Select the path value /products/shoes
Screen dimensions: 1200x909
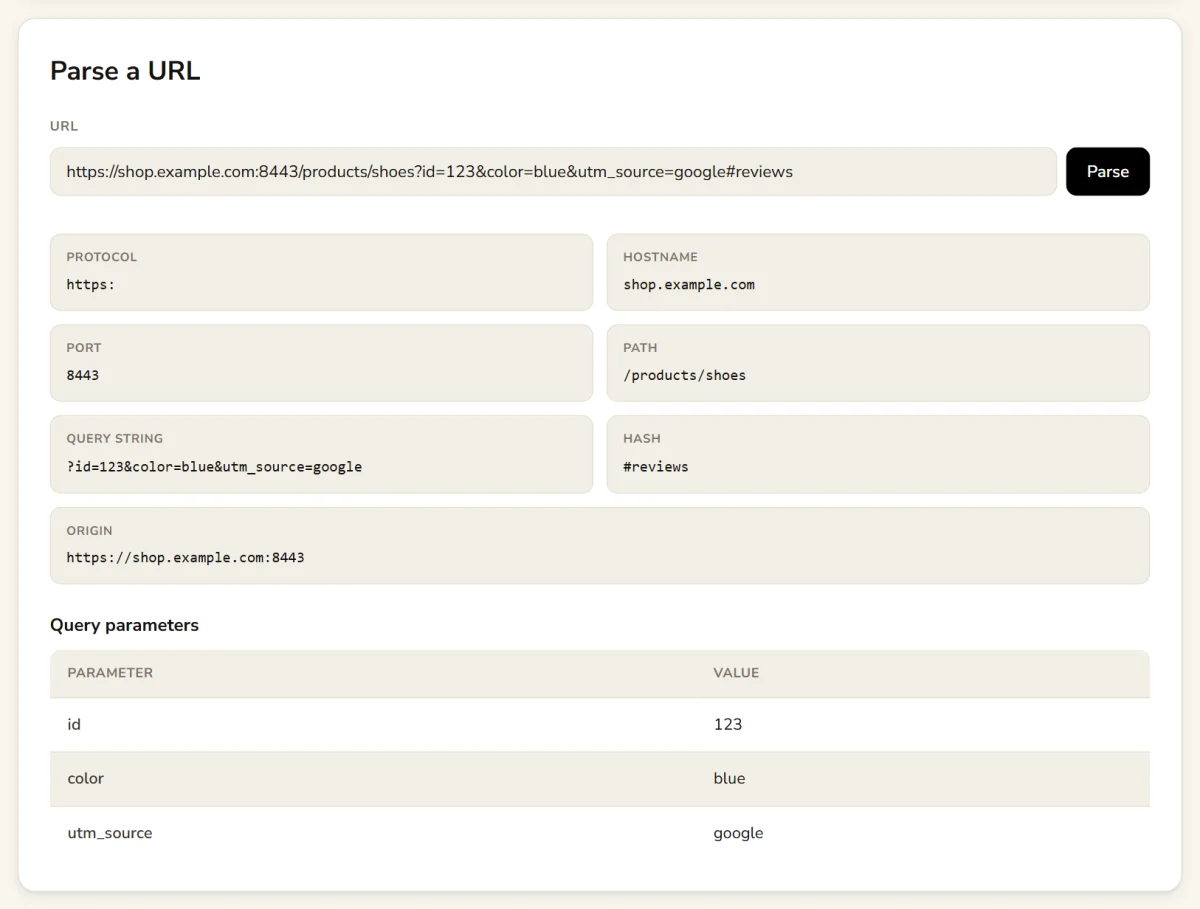[685, 375]
